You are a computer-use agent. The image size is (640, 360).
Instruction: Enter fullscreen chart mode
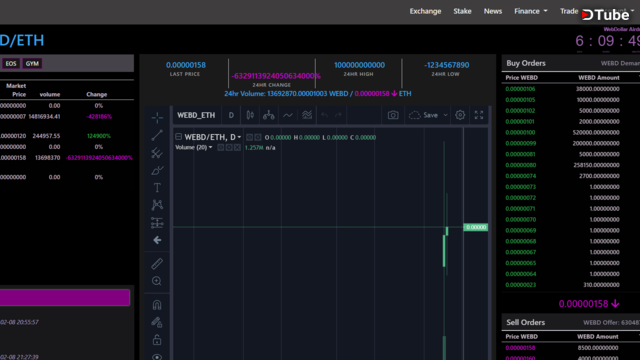tap(479, 116)
